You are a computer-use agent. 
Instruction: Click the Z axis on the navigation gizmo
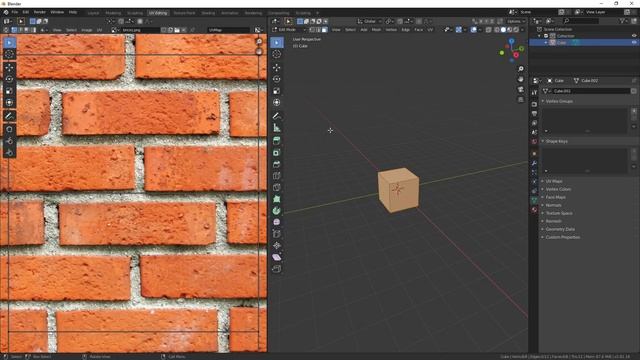click(511, 41)
